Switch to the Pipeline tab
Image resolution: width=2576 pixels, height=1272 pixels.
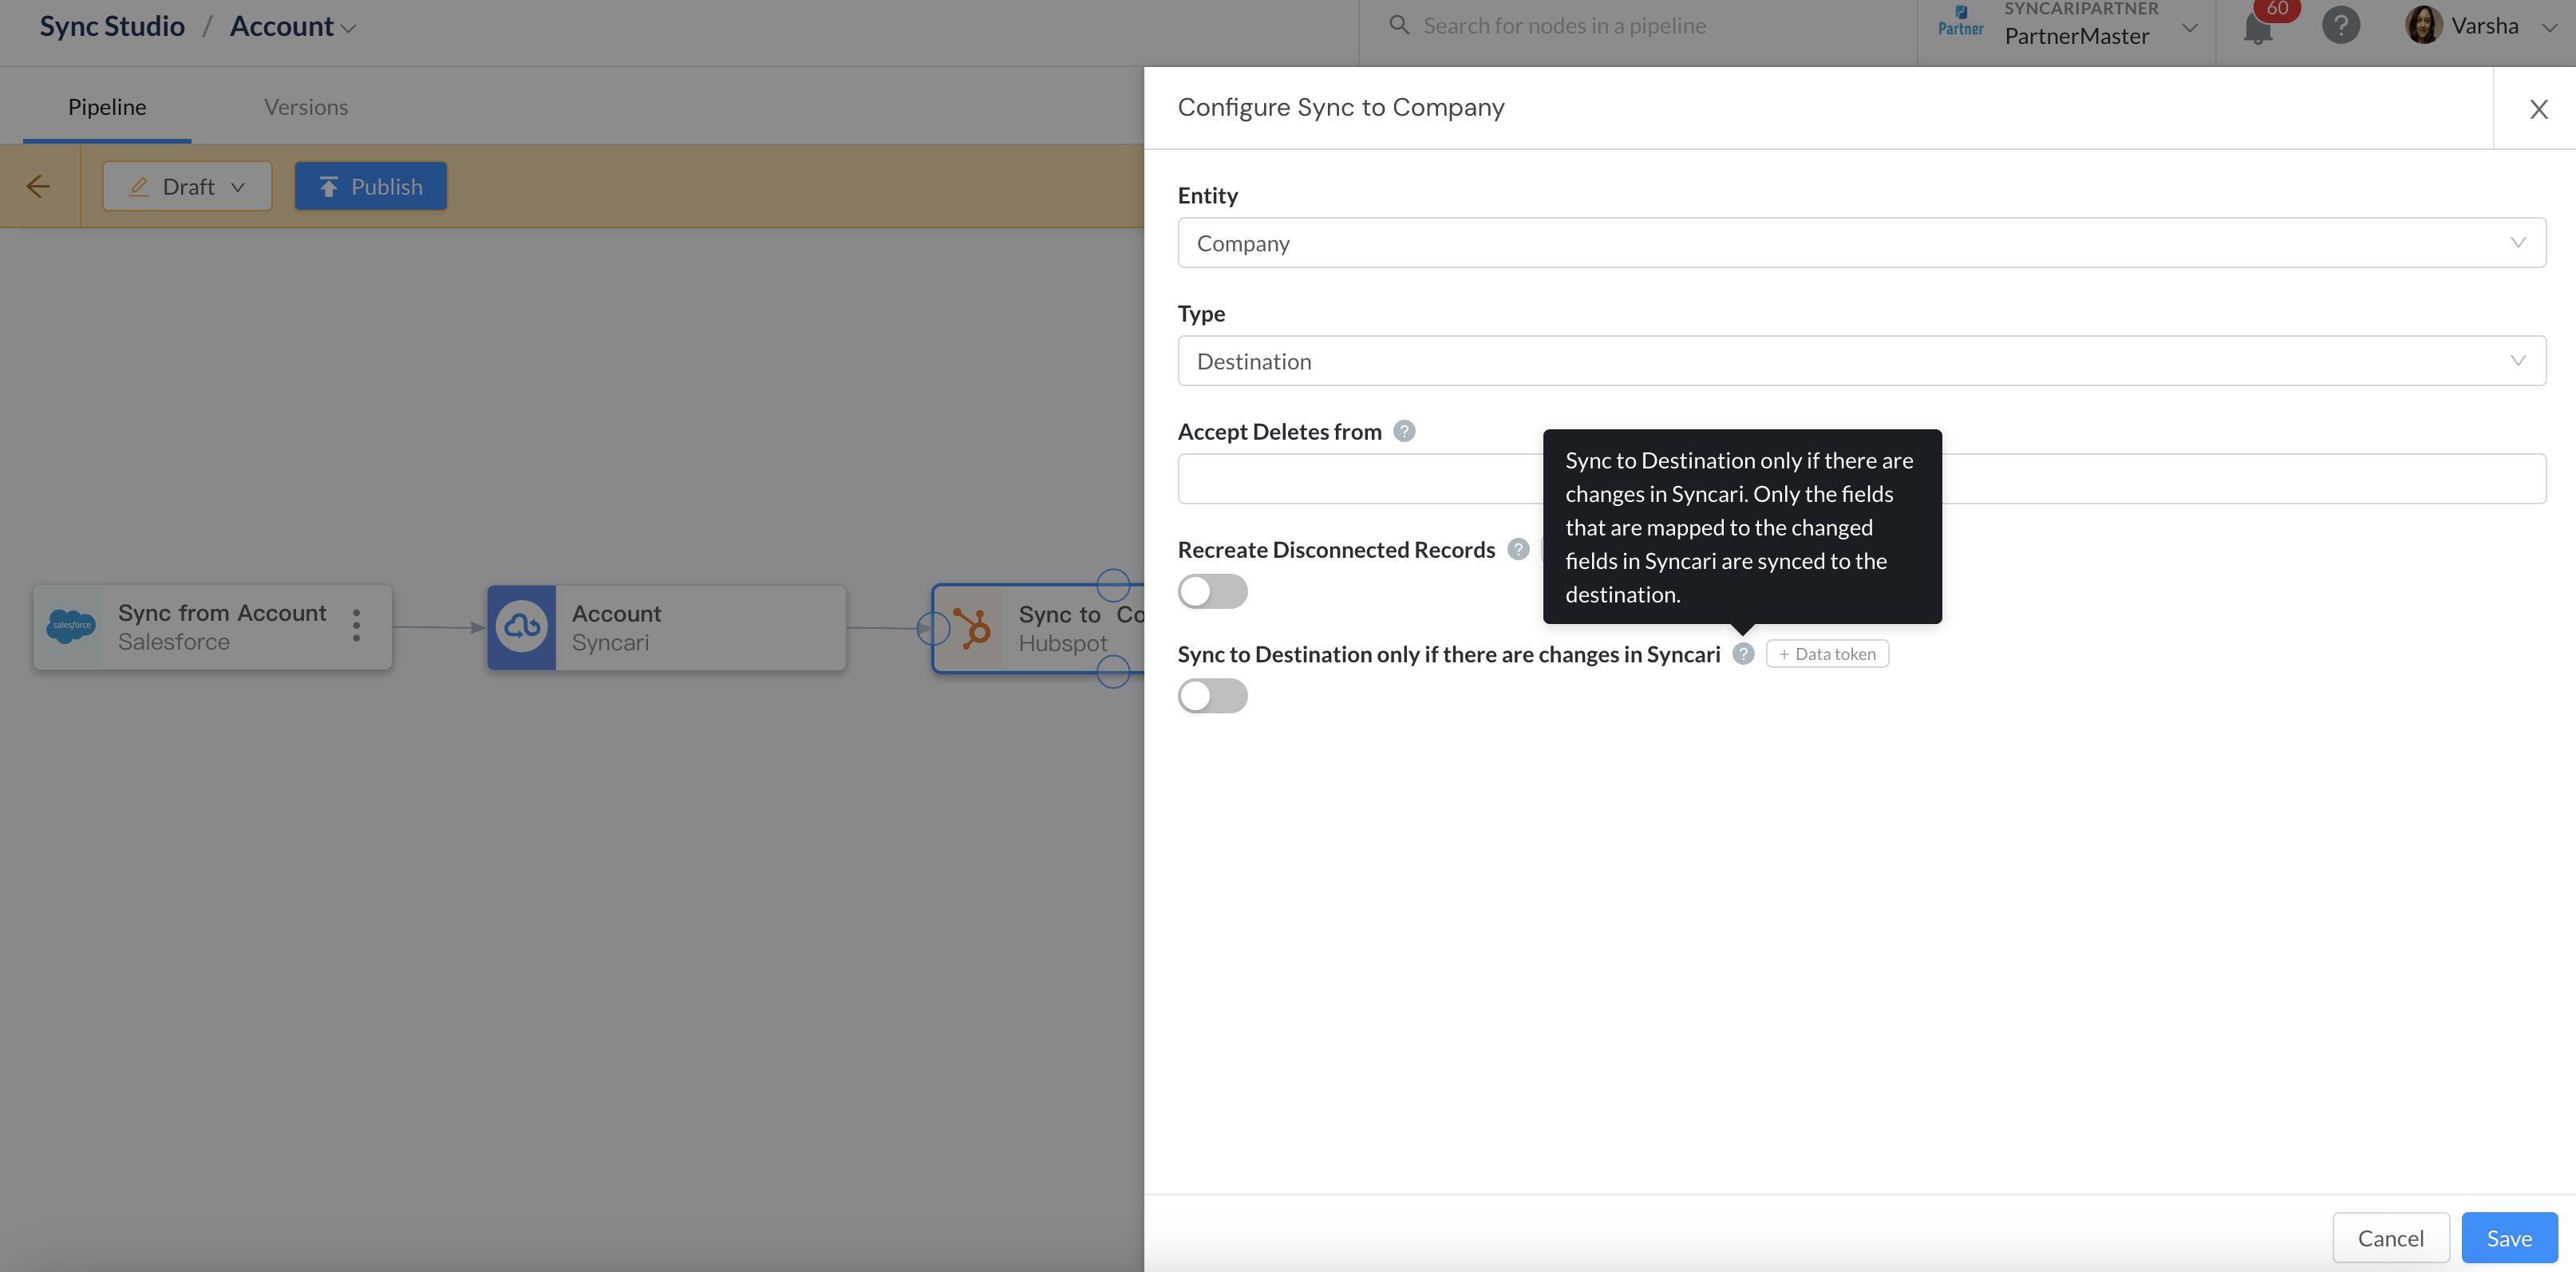[x=107, y=107]
